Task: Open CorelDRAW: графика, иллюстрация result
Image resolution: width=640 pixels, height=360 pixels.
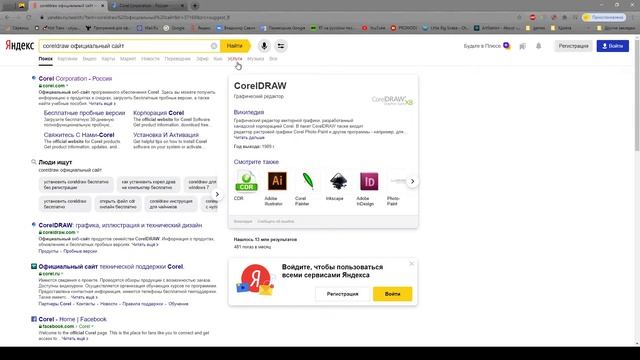Action: [x=120, y=225]
